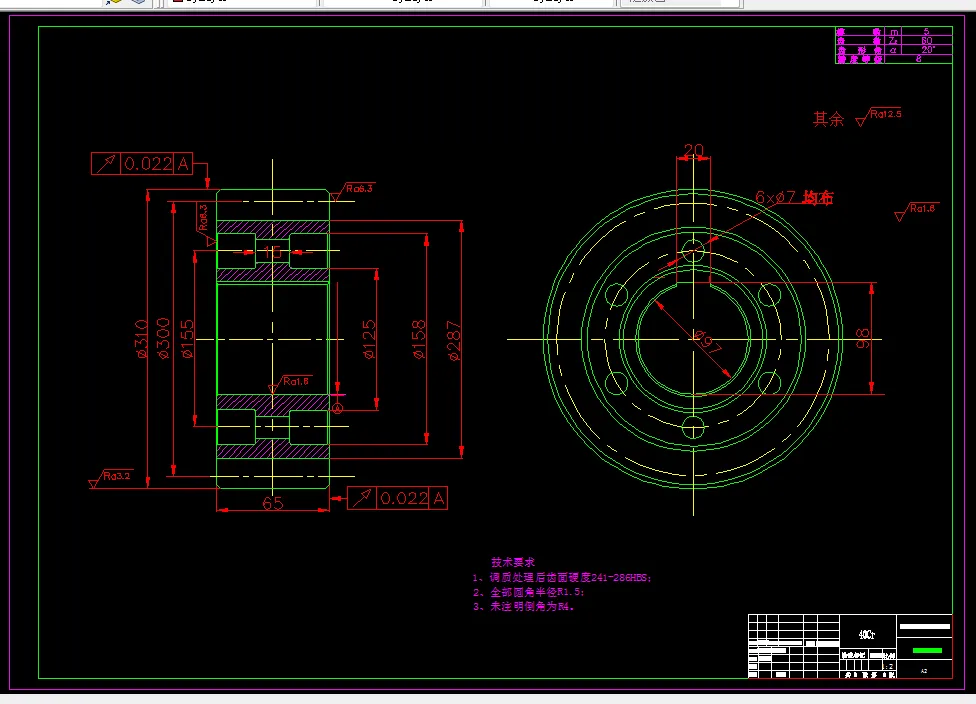Image resolution: width=976 pixels, height=704 pixels.
Task: Click the ø287 dimension text
Action: tap(455, 340)
